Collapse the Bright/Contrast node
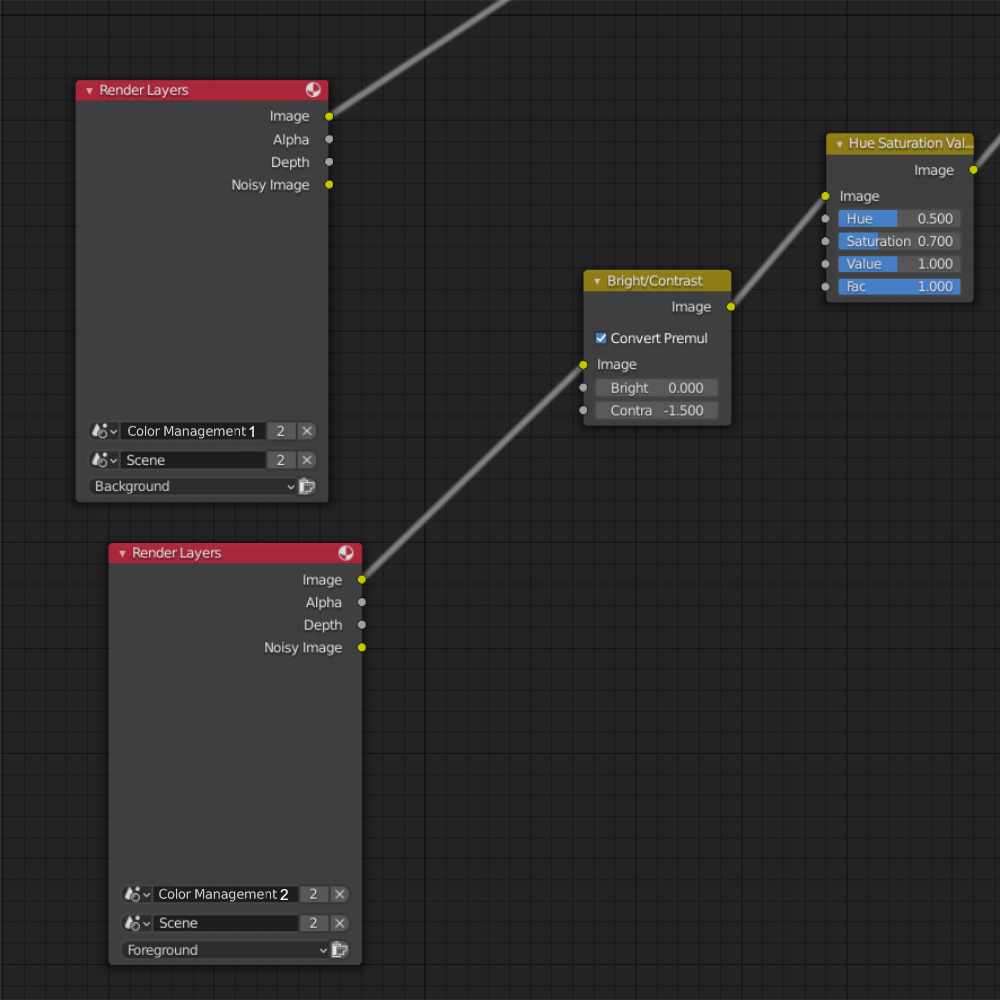1000x1000 pixels. 597,281
